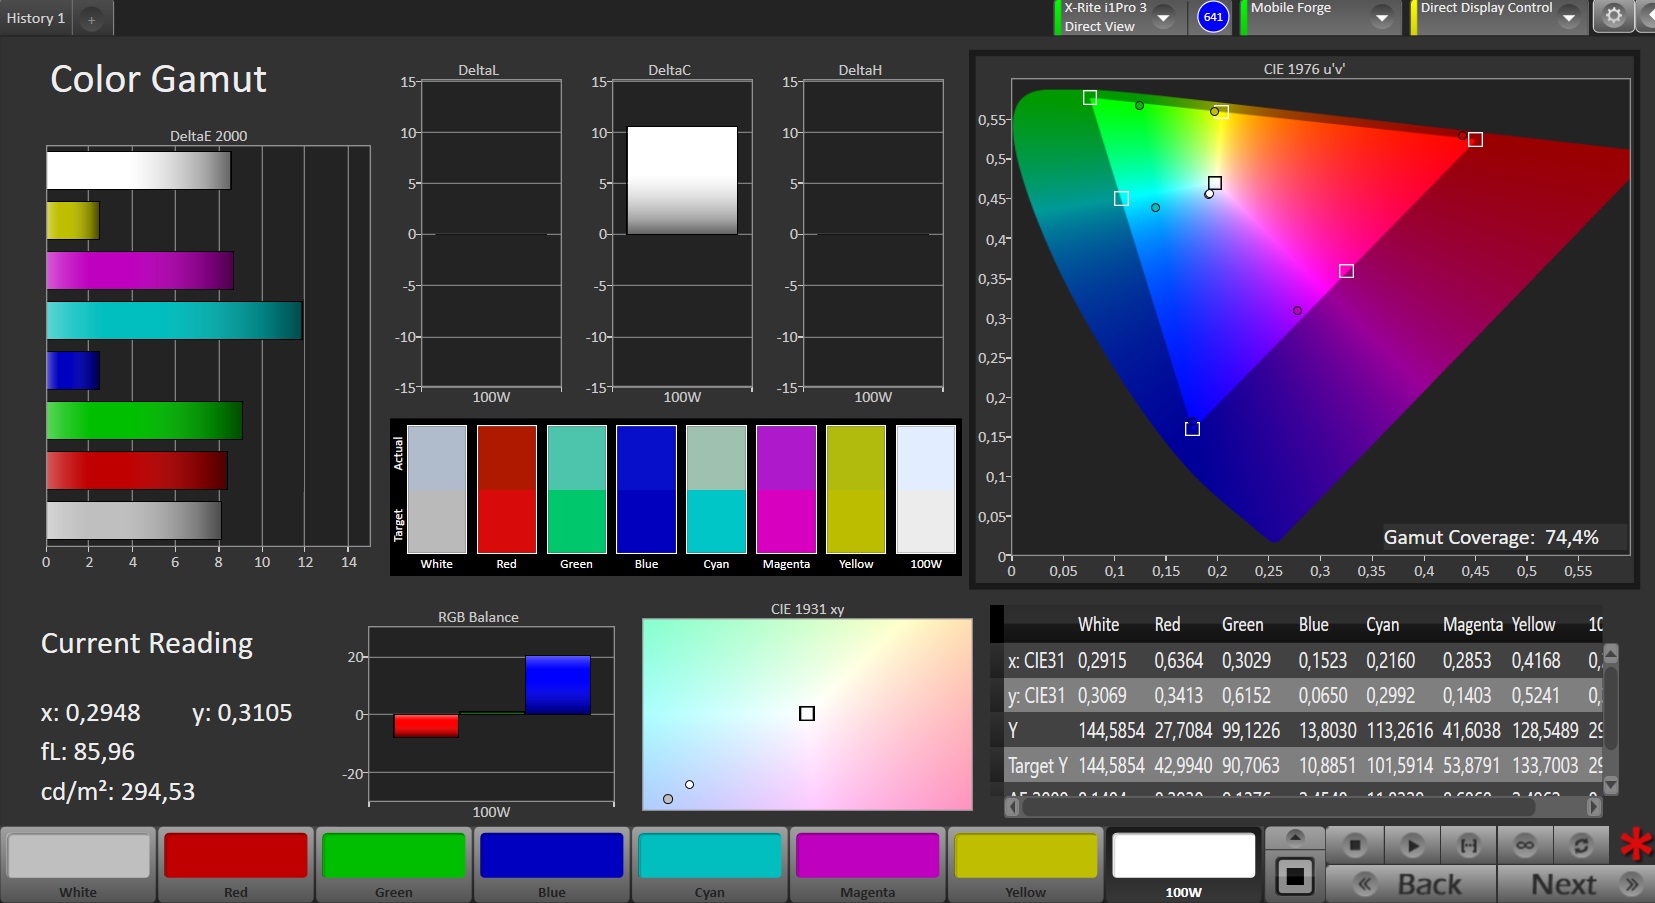Start the single reading play button
1655x903 pixels.
pyautogui.click(x=1412, y=845)
